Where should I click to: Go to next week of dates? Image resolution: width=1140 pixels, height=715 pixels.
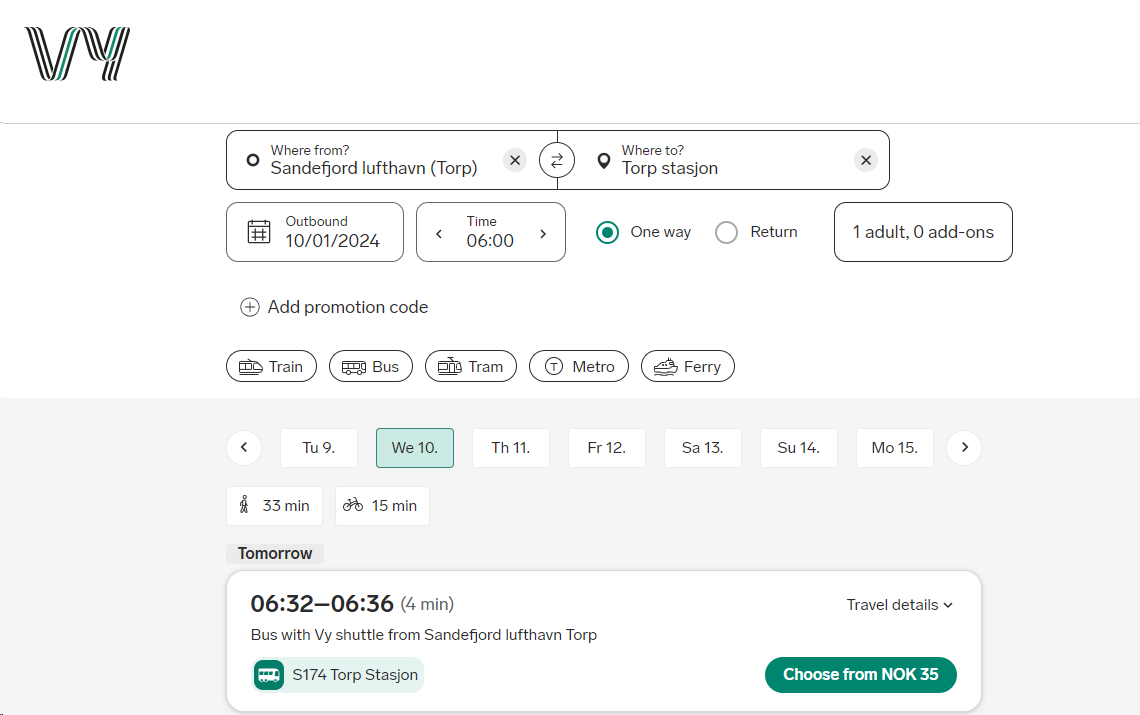pyautogui.click(x=964, y=447)
